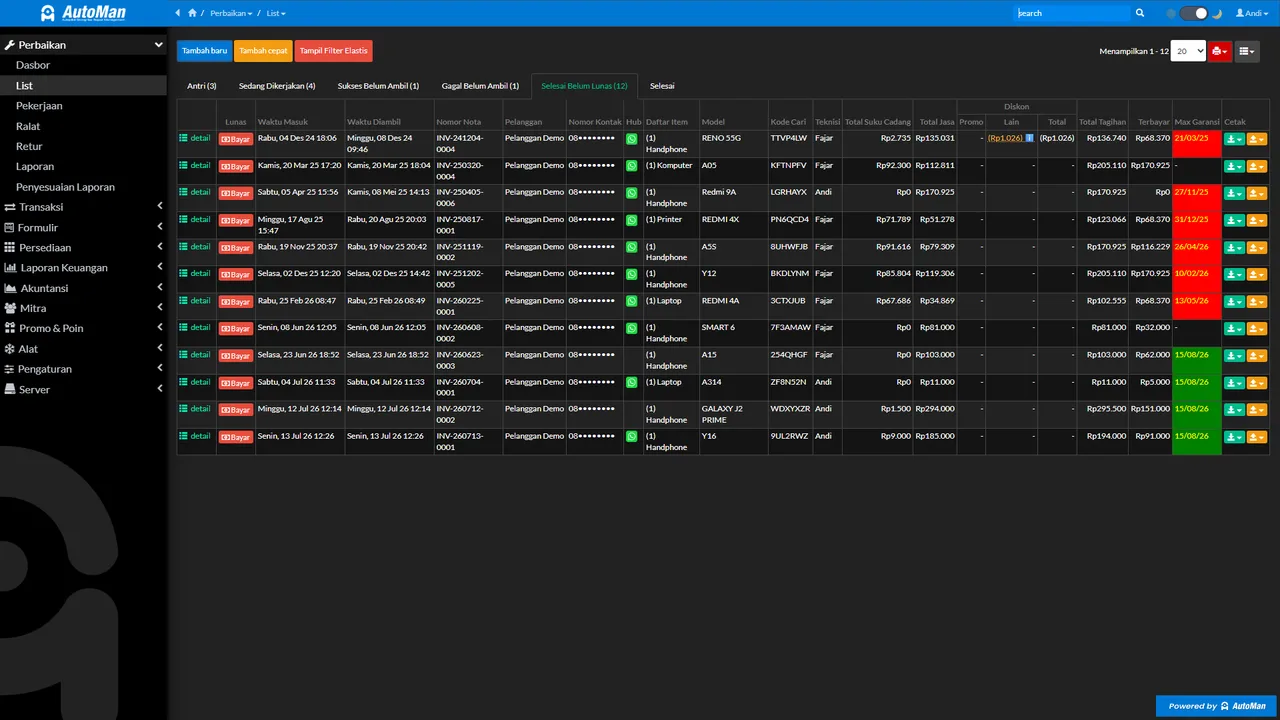1280x720 pixels.
Task: Open Penyesuaian Laporan in the sidebar
Action: [x=83, y=187]
